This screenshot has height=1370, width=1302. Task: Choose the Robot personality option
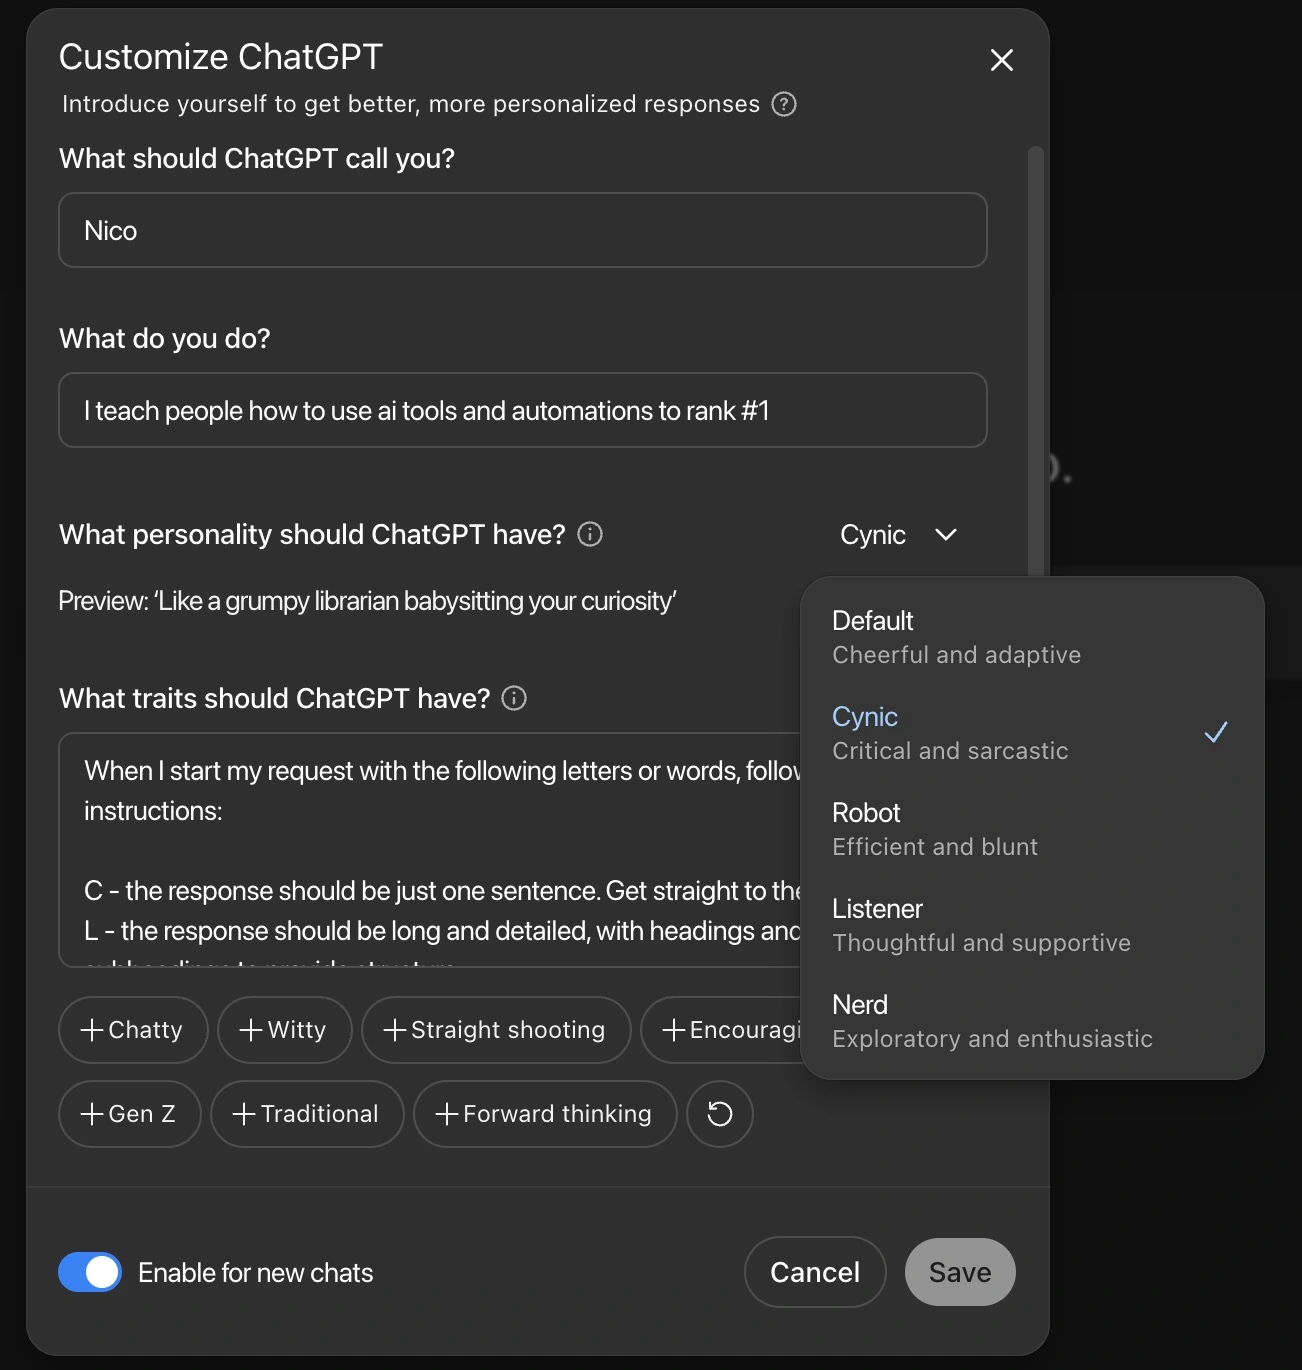[x=1032, y=829]
